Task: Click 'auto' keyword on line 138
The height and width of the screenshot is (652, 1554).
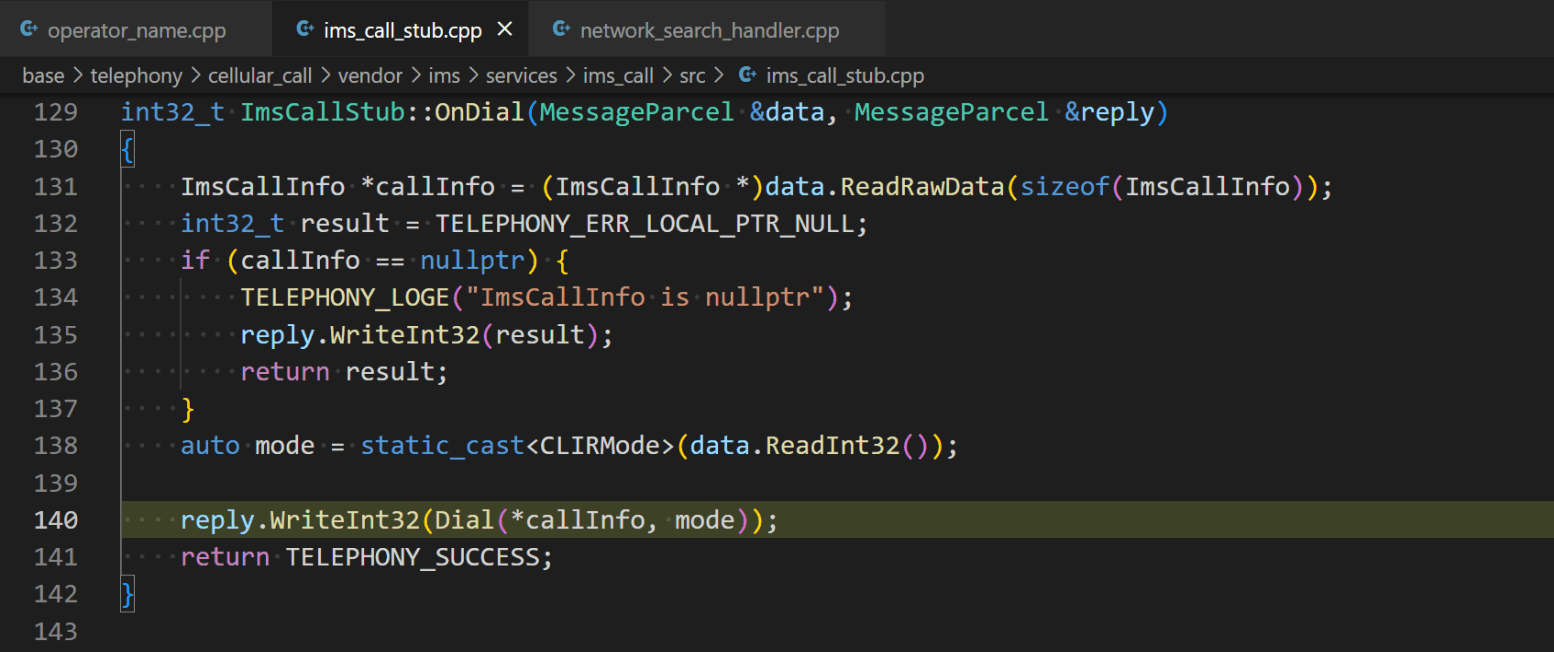Action: pyautogui.click(x=210, y=446)
